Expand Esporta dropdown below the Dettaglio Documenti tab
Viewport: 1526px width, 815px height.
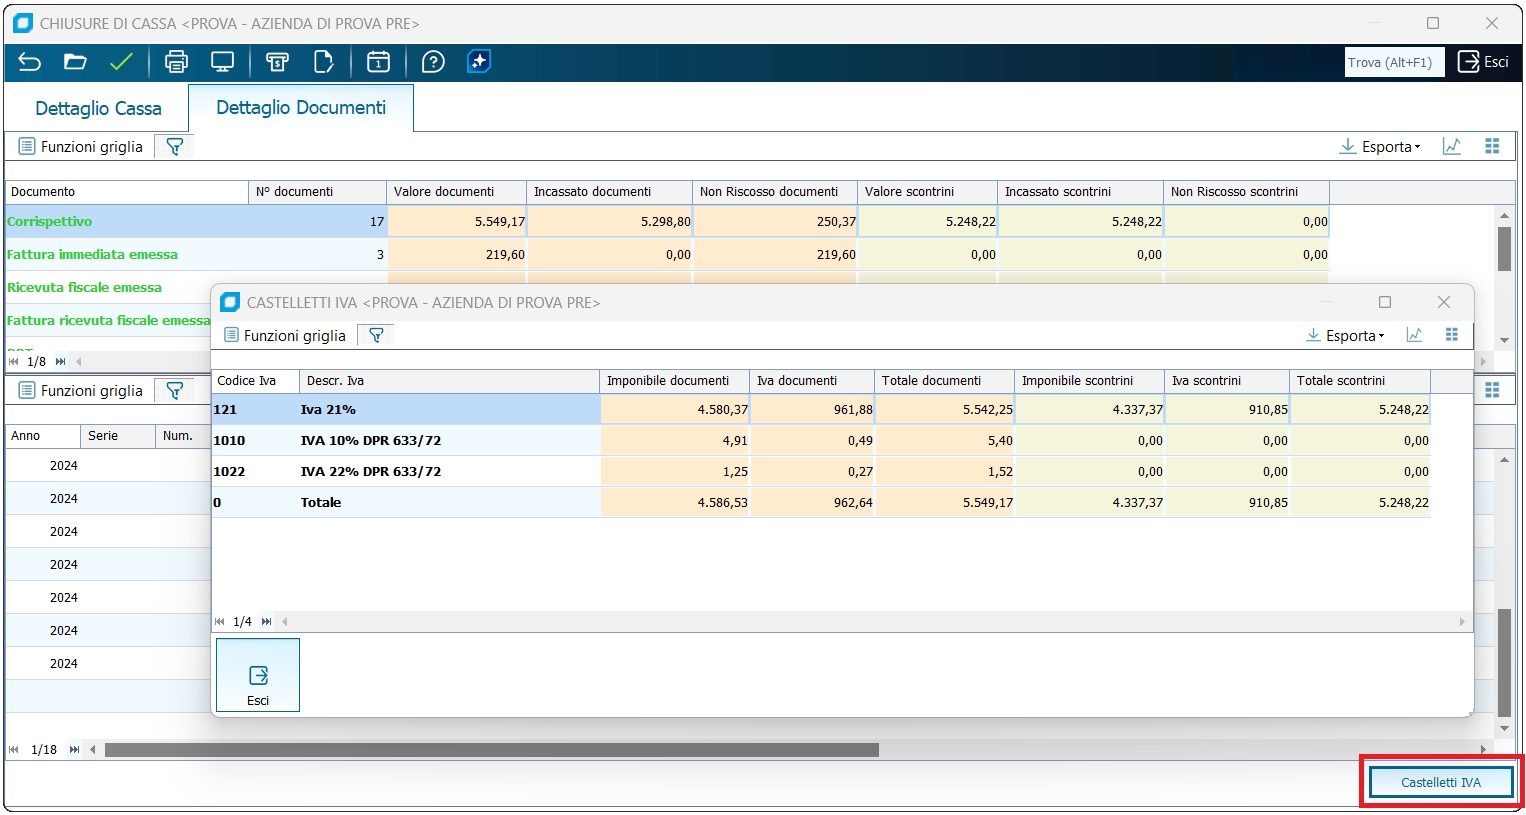1380,147
